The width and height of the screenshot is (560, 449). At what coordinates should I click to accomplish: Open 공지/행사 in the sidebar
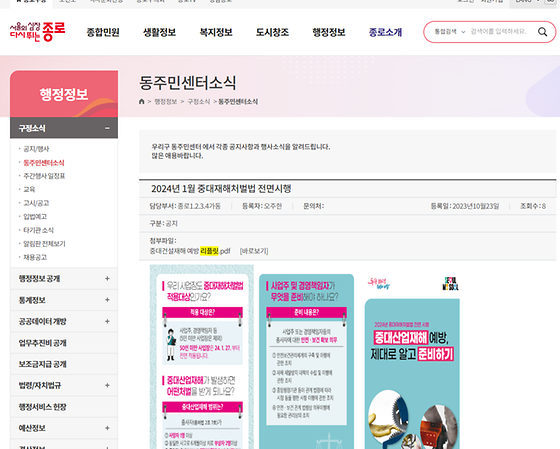pos(36,149)
